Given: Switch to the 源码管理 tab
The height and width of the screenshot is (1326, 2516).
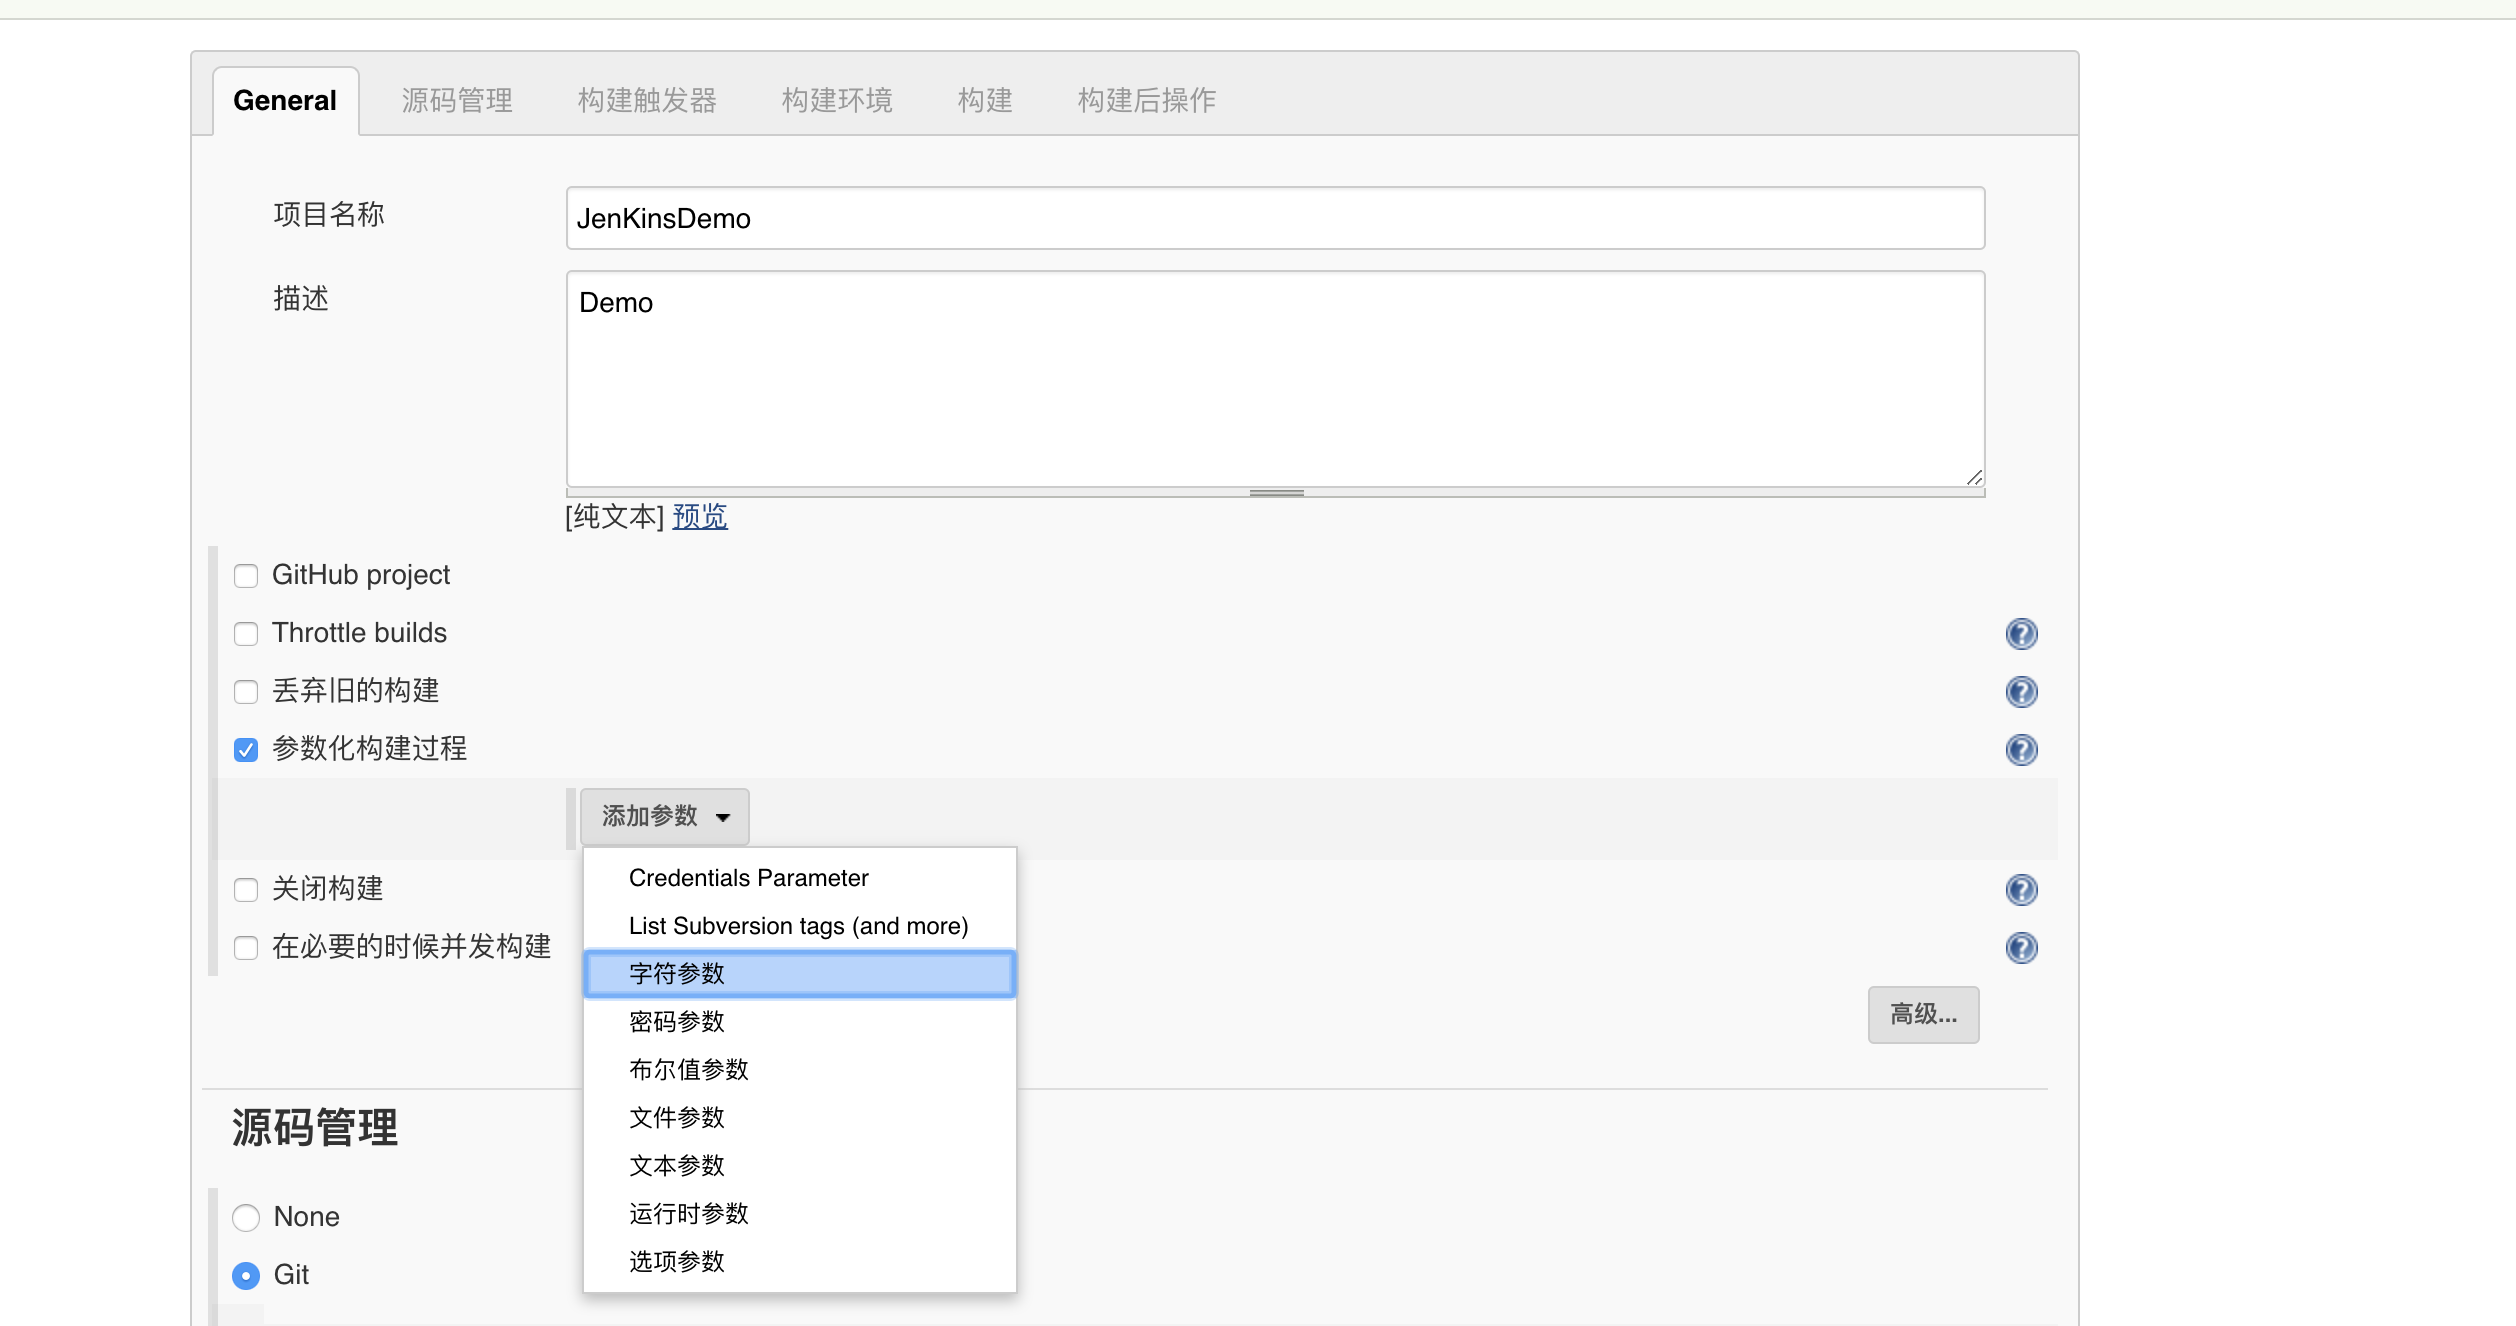Looking at the screenshot, I should coord(457,101).
